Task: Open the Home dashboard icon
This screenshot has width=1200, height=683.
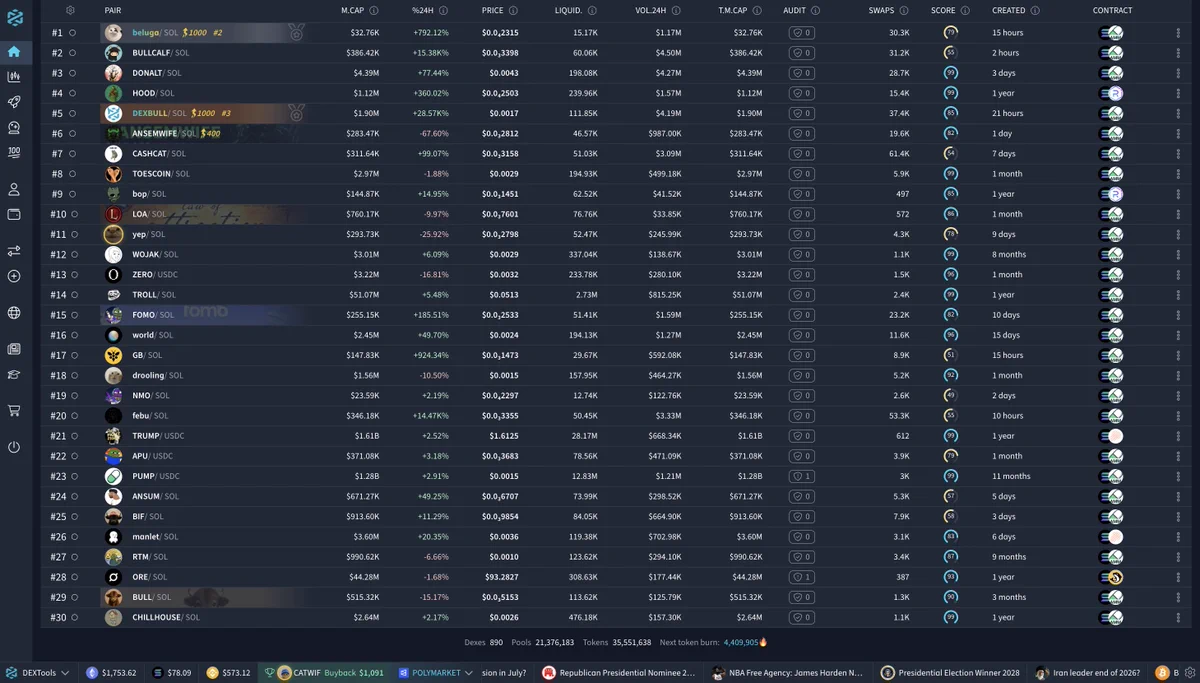Action: click(x=14, y=51)
